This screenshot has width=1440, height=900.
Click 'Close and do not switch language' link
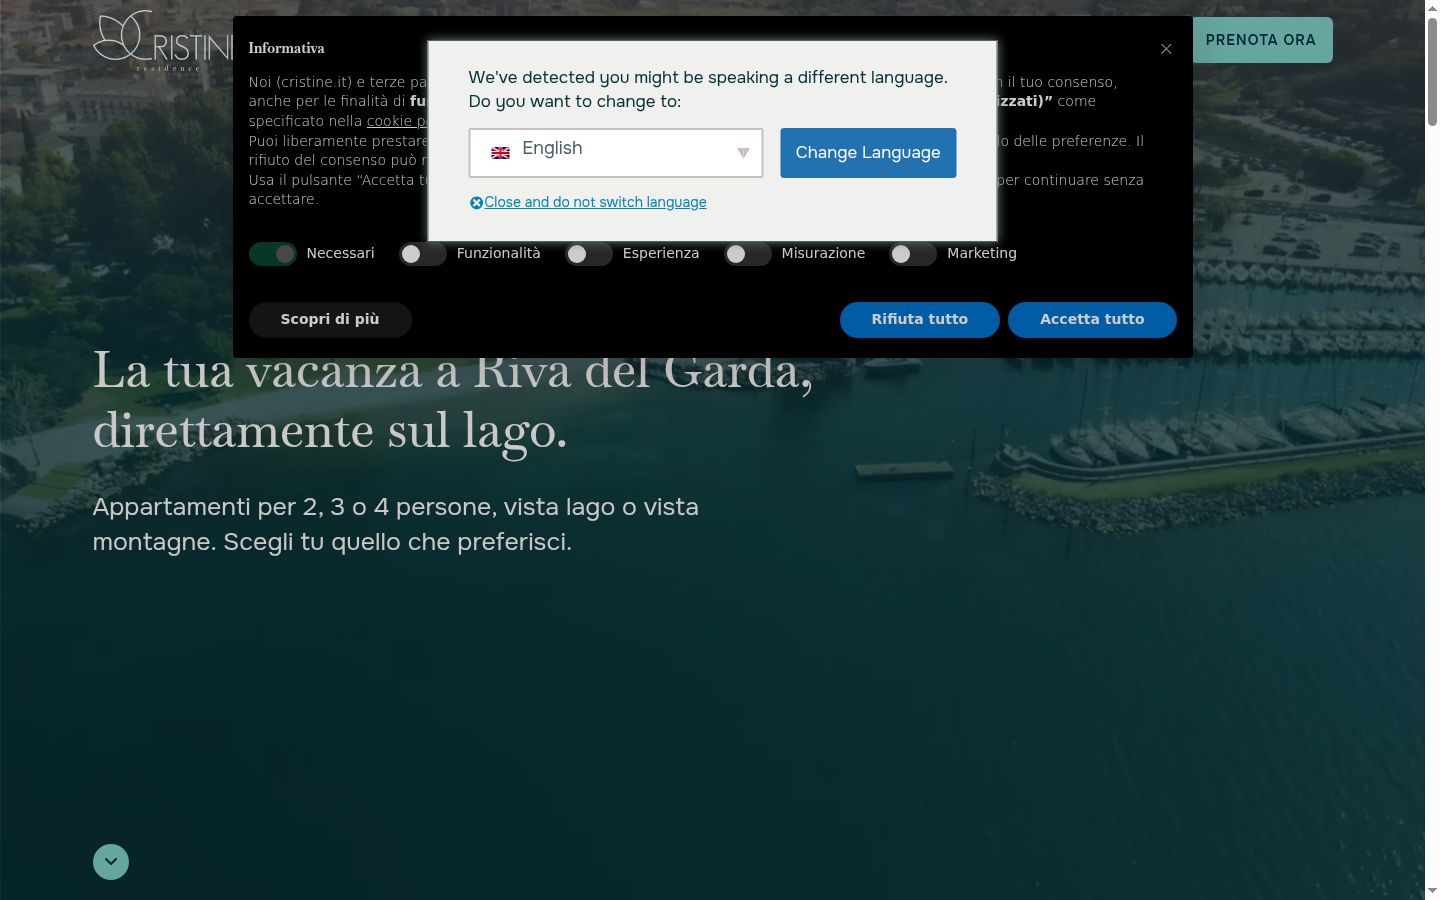pos(595,202)
